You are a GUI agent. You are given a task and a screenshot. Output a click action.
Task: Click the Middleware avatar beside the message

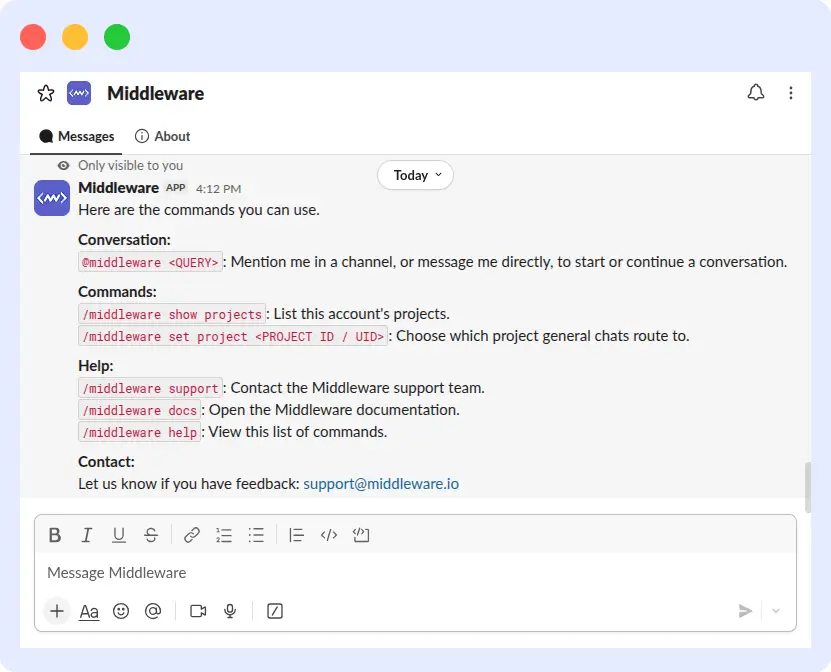click(x=52, y=198)
